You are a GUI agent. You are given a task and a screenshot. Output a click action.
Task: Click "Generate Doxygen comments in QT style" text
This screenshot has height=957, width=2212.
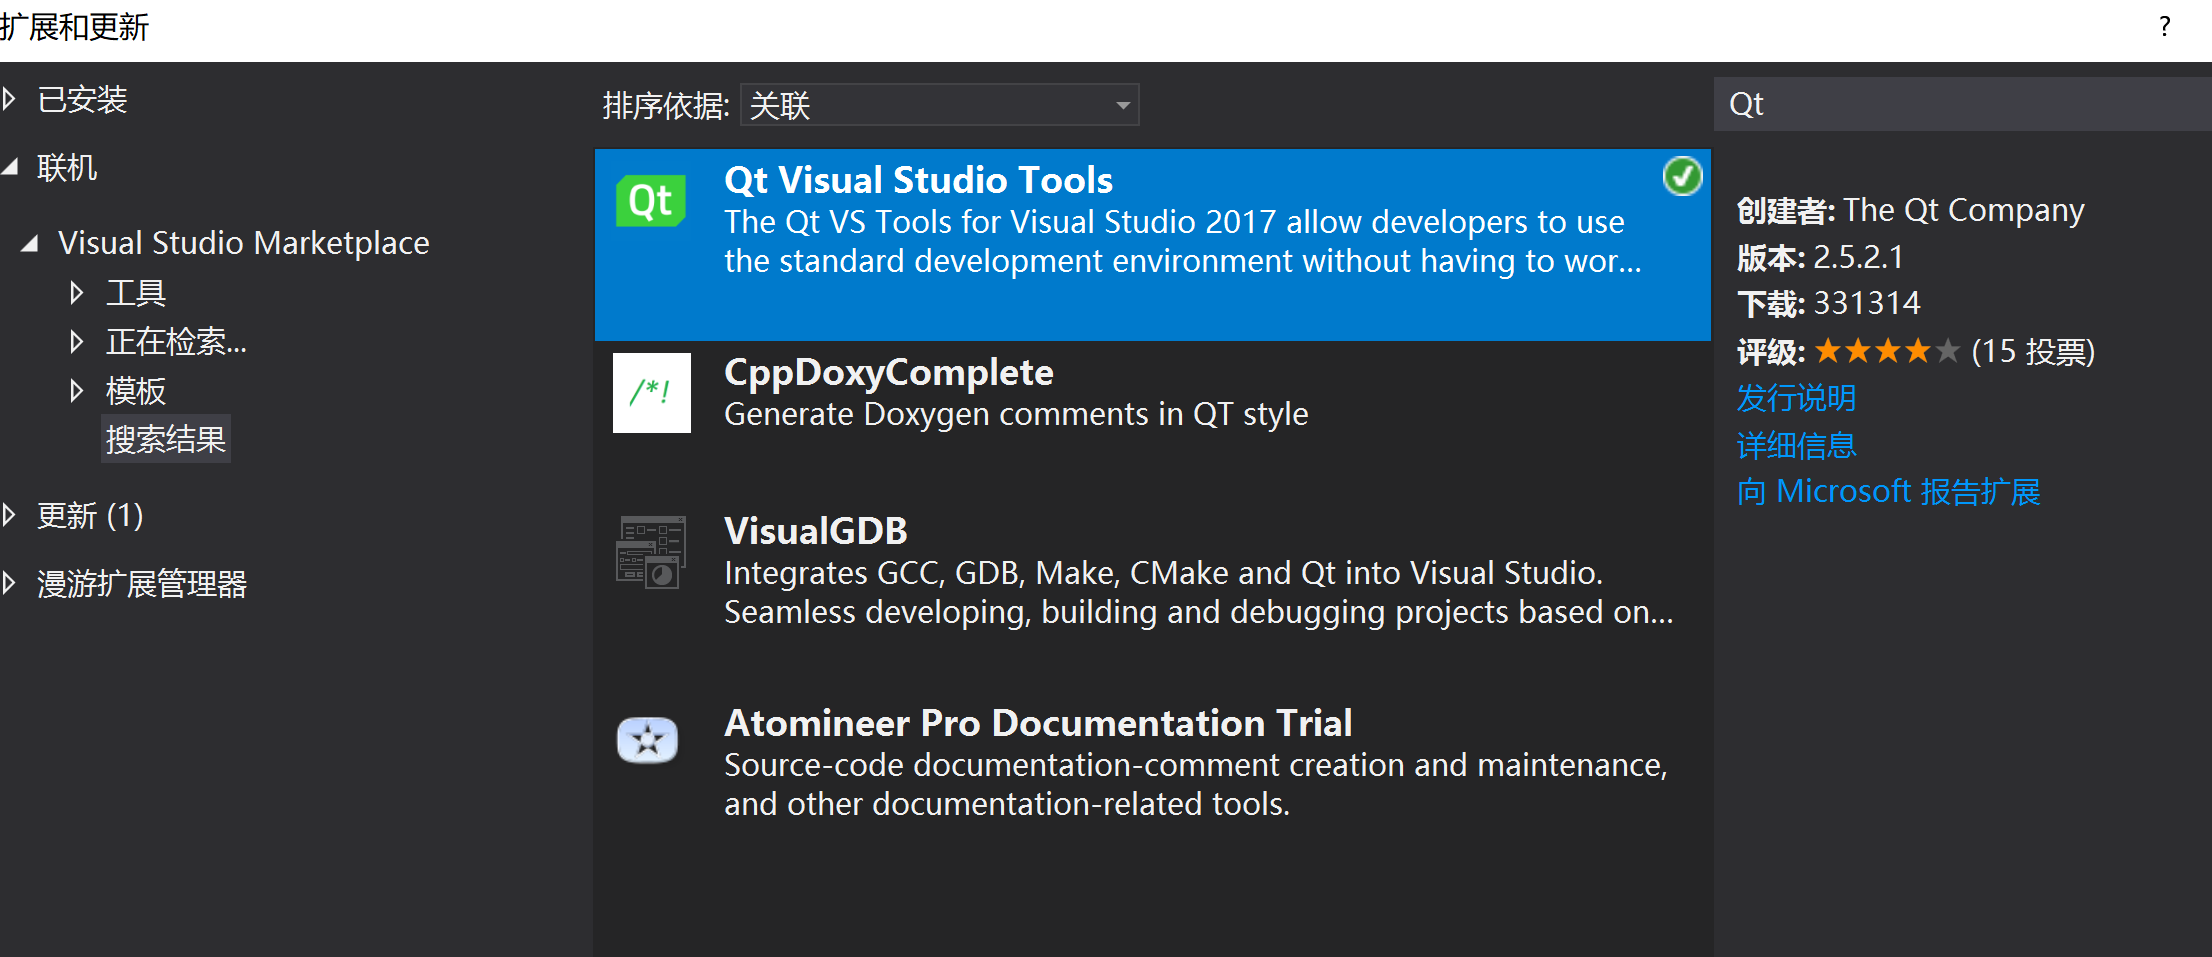1016,414
